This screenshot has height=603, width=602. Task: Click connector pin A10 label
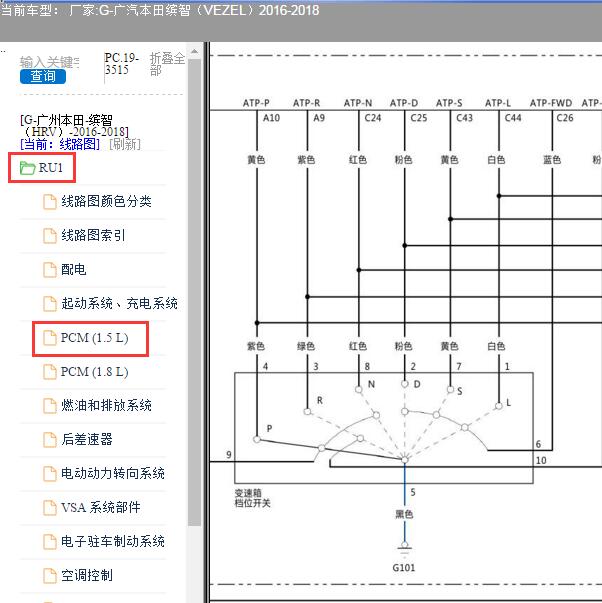(271, 118)
